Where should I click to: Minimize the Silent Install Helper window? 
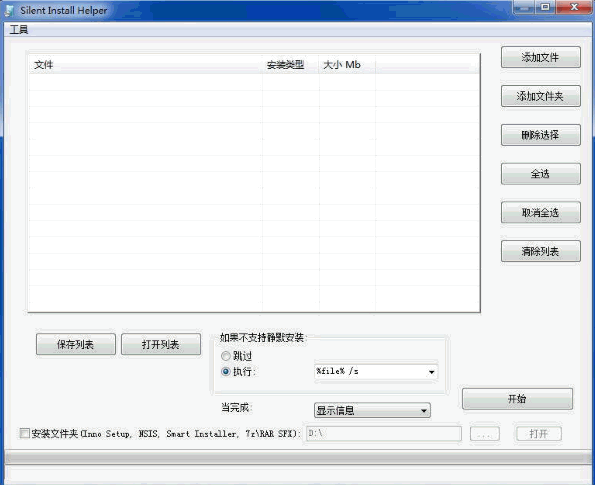(525, 7)
